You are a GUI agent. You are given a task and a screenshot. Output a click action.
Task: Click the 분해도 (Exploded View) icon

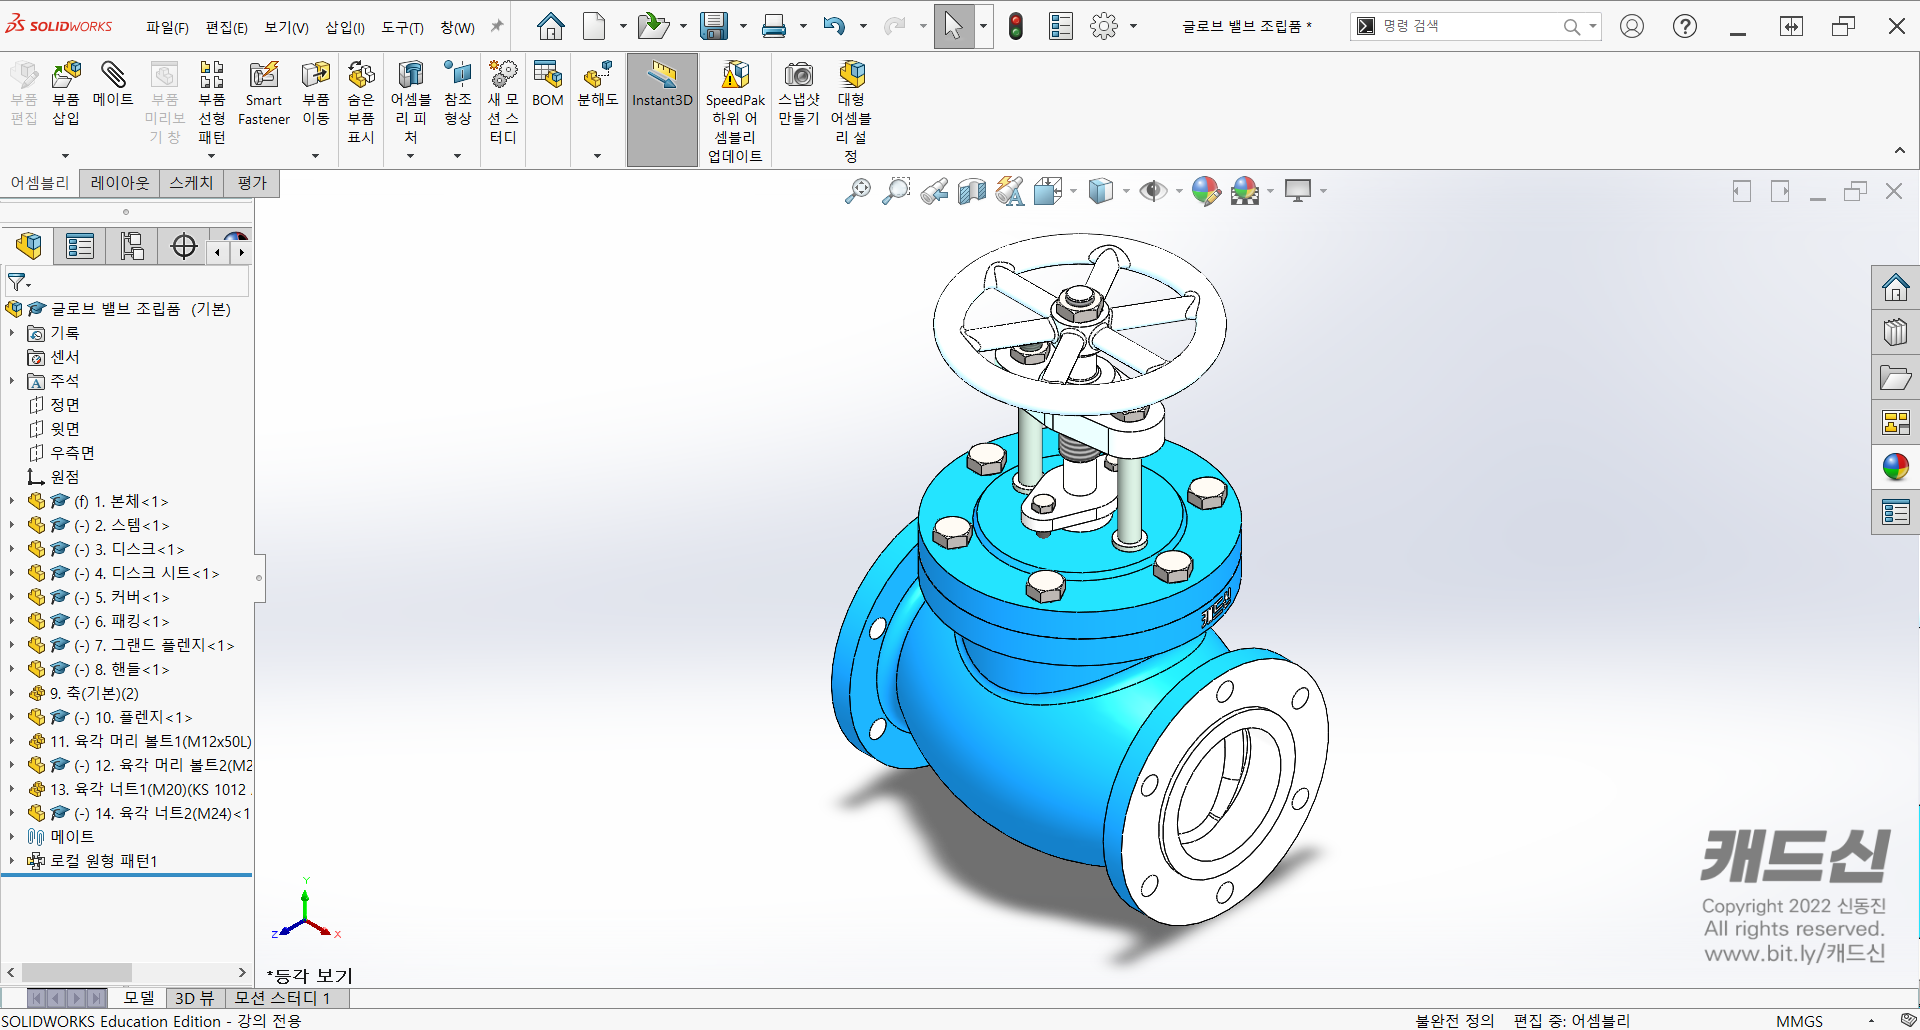[x=598, y=75]
